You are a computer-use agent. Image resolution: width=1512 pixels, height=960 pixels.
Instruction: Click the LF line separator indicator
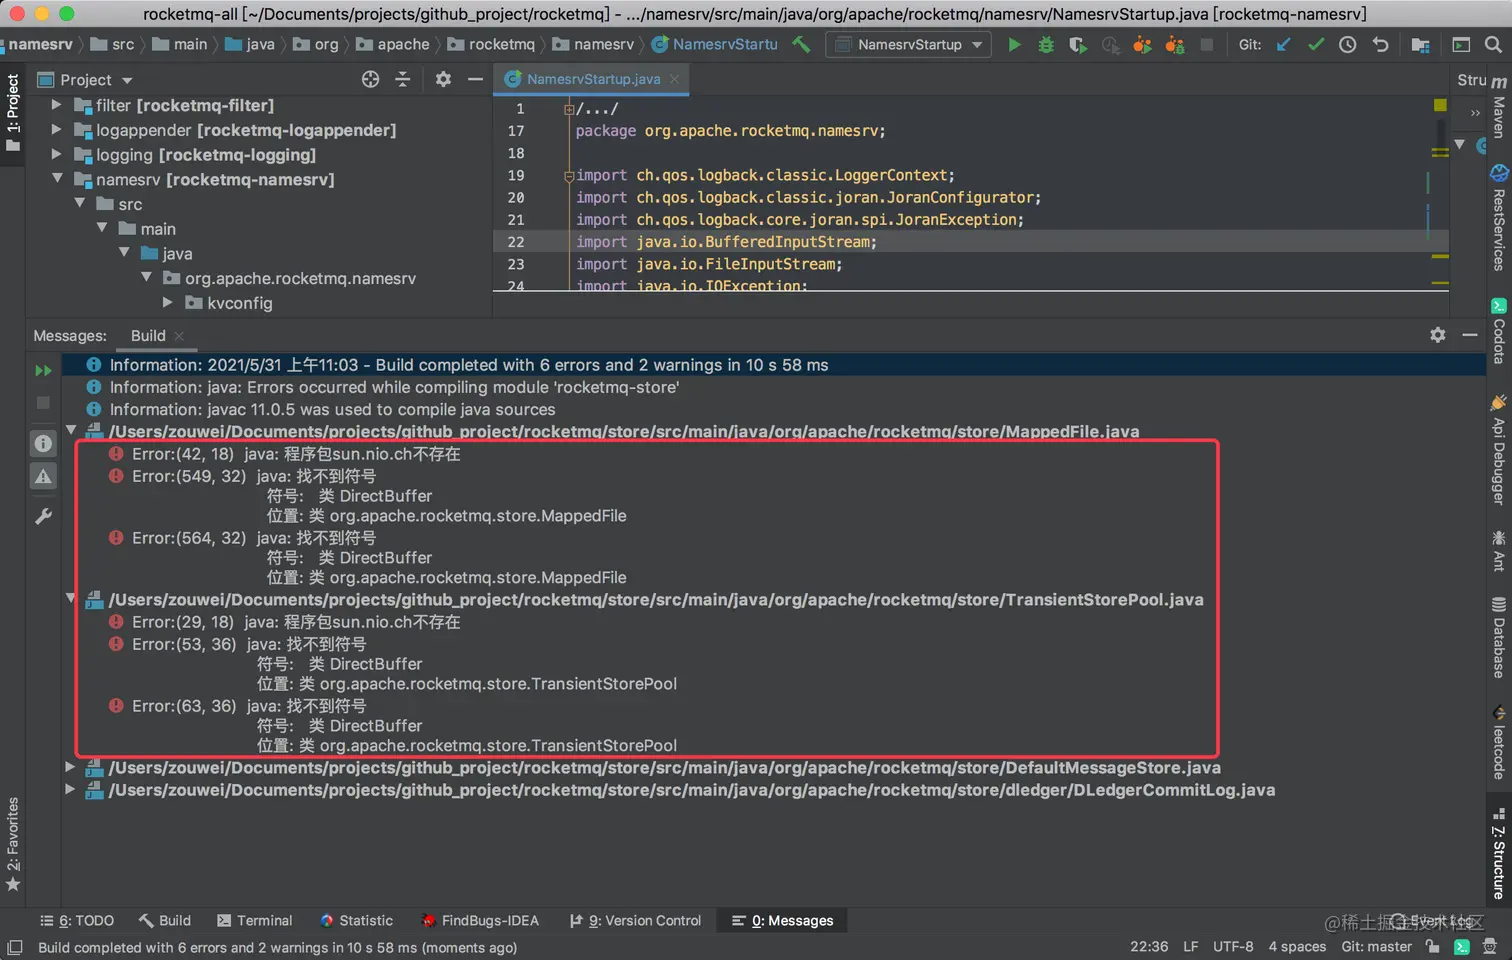pos(1190,946)
